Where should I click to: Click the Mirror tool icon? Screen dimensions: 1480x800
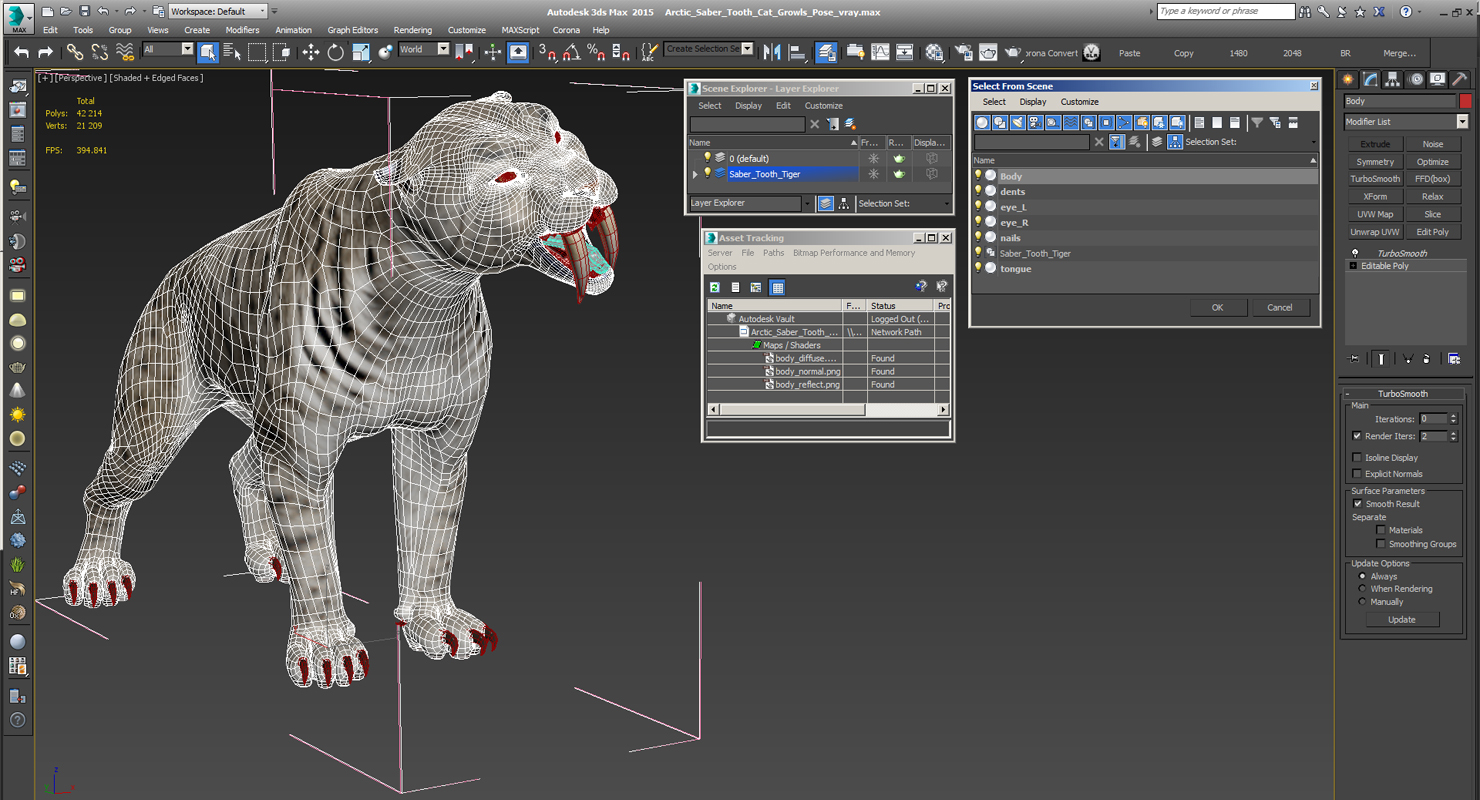click(x=772, y=52)
